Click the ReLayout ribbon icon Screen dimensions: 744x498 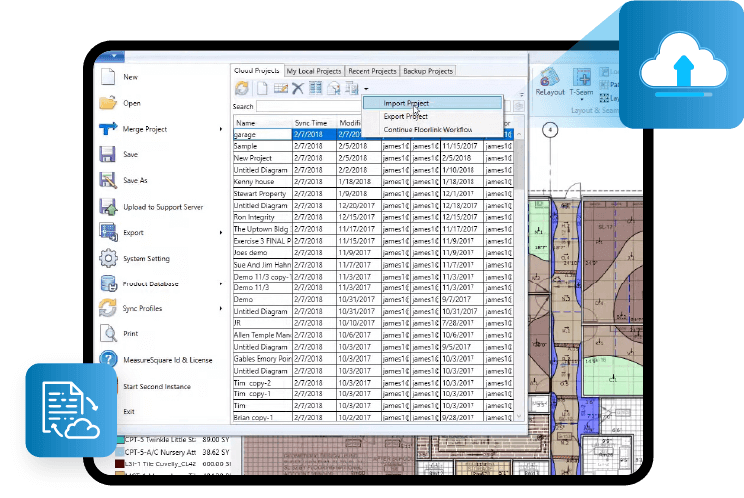(549, 79)
